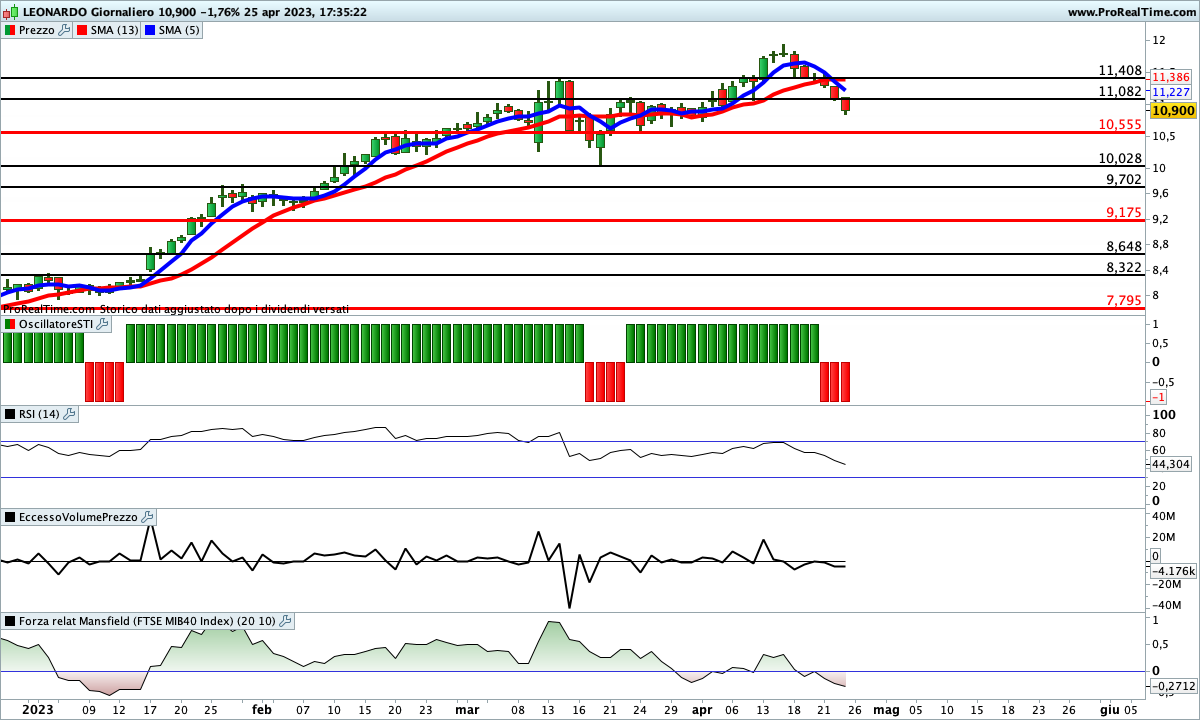This screenshot has width=1200, height=720.
Task: Click the 8,322 price level label
Action: tap(1124, 268)
